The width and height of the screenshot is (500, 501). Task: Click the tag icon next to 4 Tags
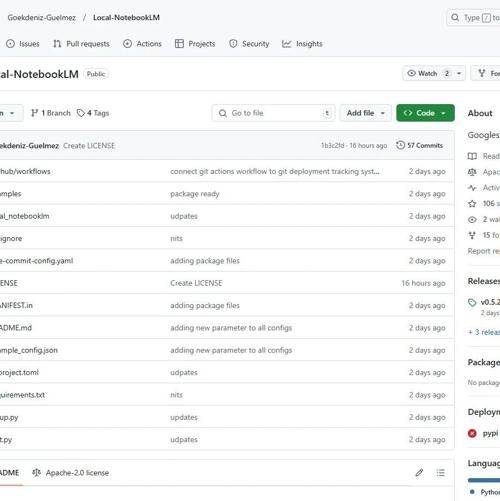[81, 113]
